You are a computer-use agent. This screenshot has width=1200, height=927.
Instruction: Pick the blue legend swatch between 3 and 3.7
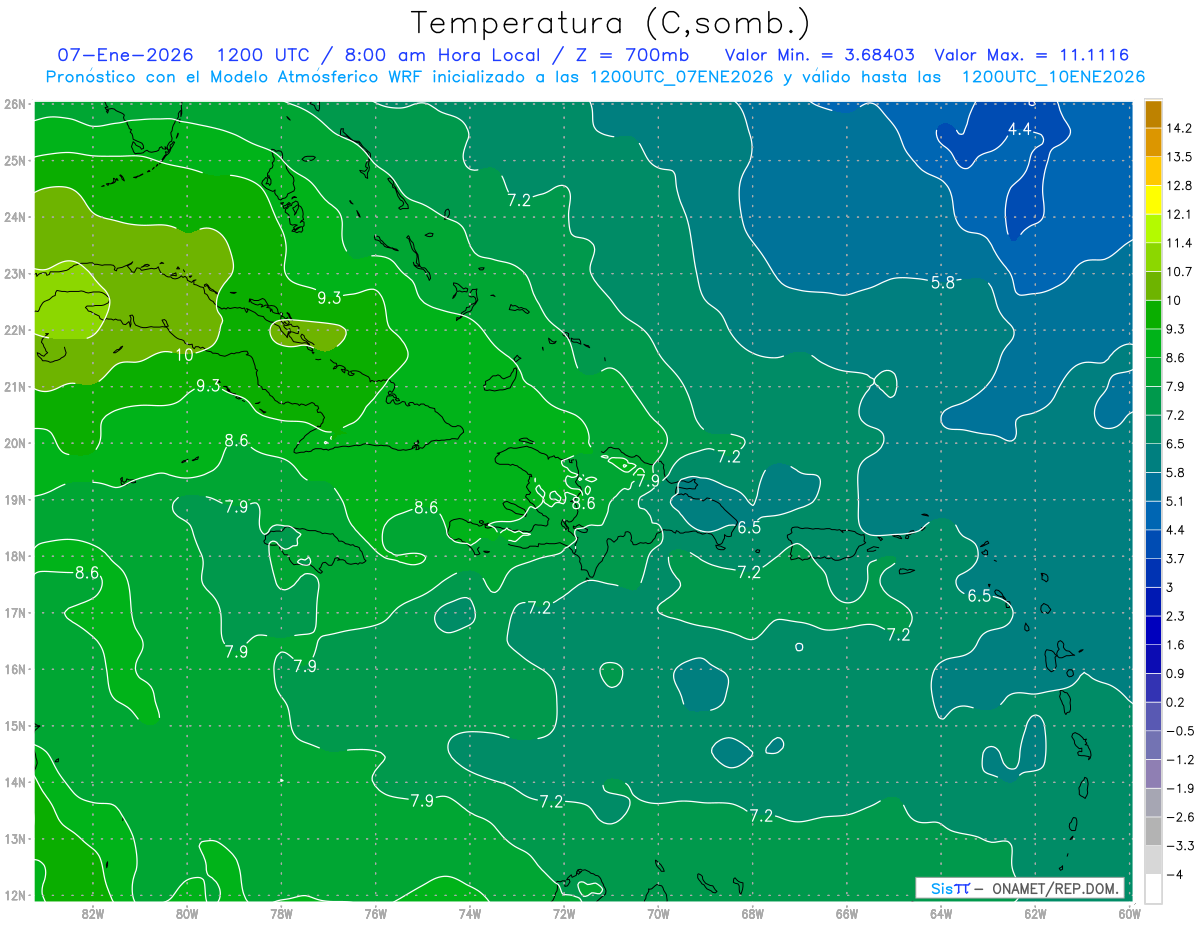(x=1153, y=573)
